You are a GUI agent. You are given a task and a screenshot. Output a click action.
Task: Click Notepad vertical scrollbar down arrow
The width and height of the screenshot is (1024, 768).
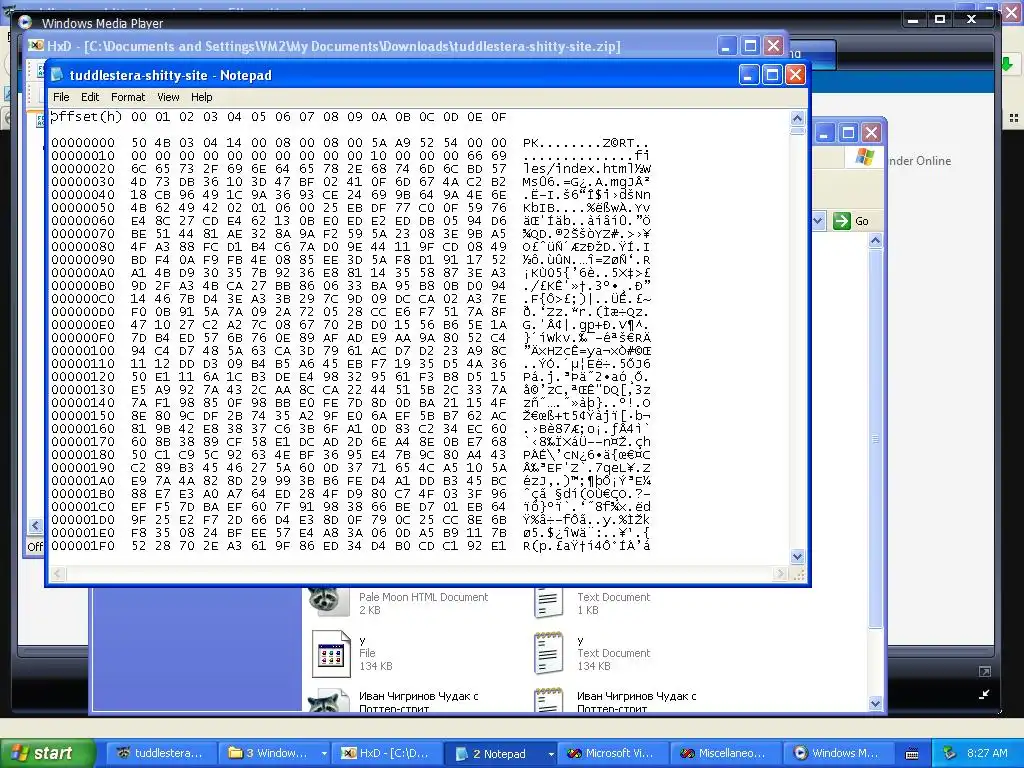coord(797,556)
